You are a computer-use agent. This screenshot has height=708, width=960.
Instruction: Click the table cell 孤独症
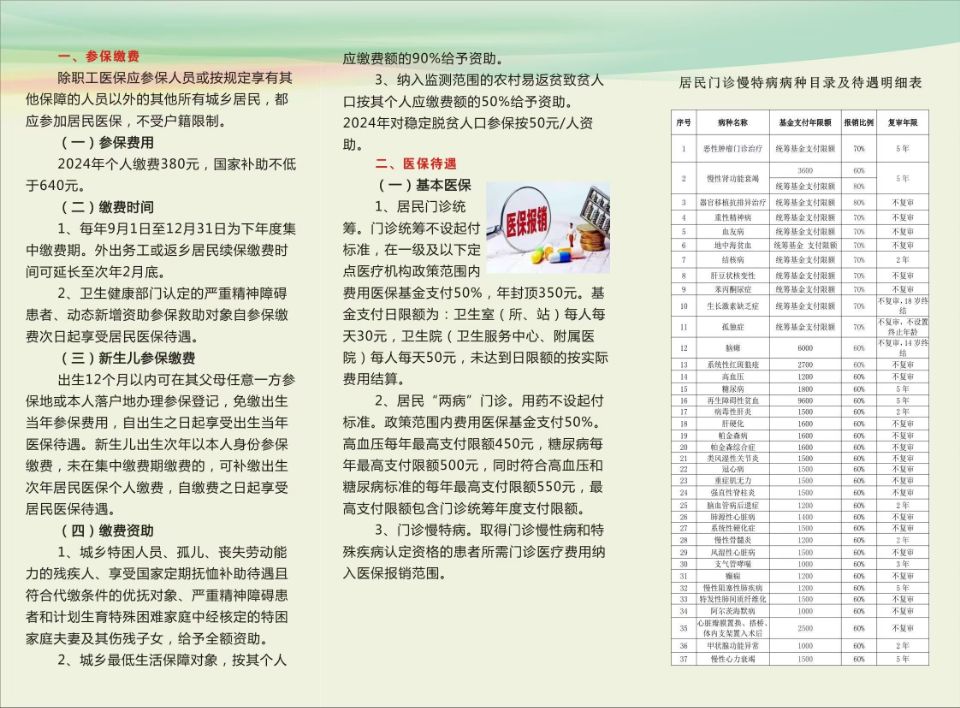[733, 326]
